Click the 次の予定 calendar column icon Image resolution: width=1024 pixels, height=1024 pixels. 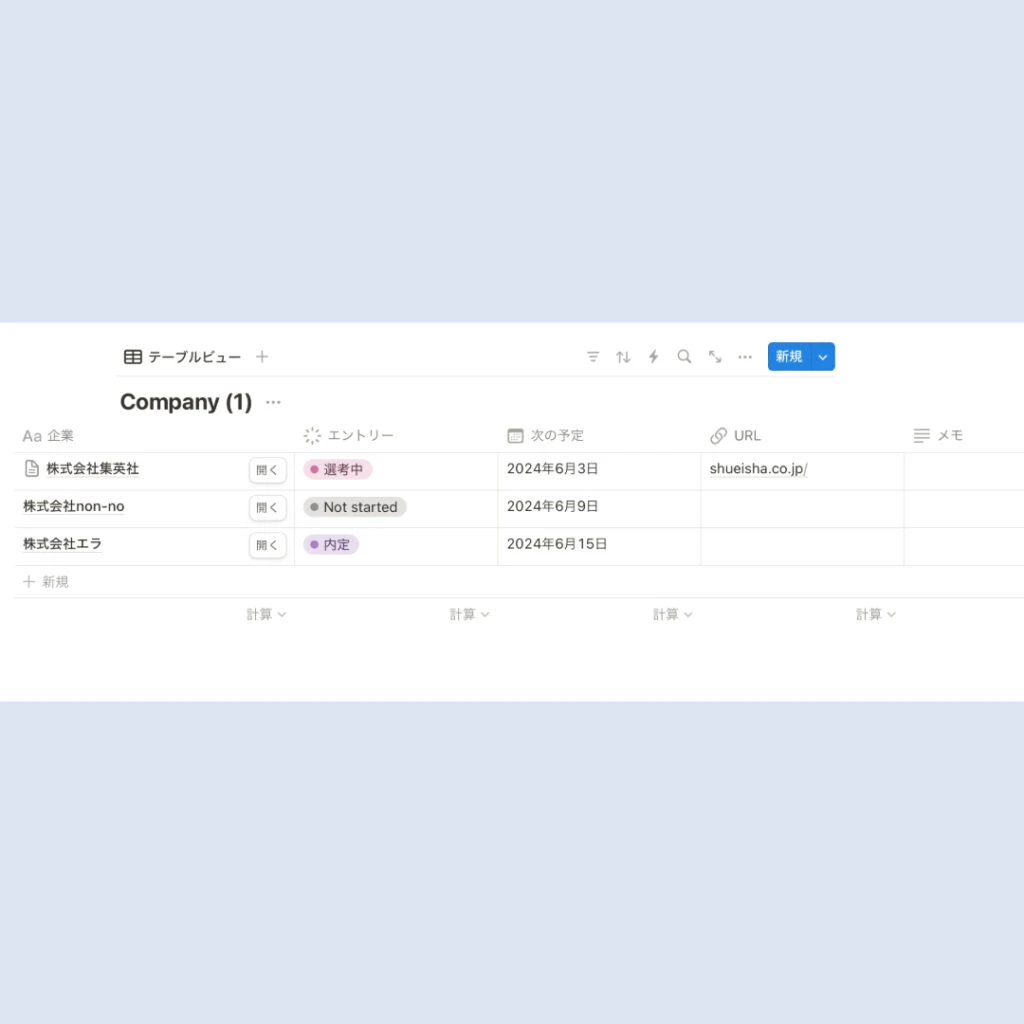(x=515, y=436)
